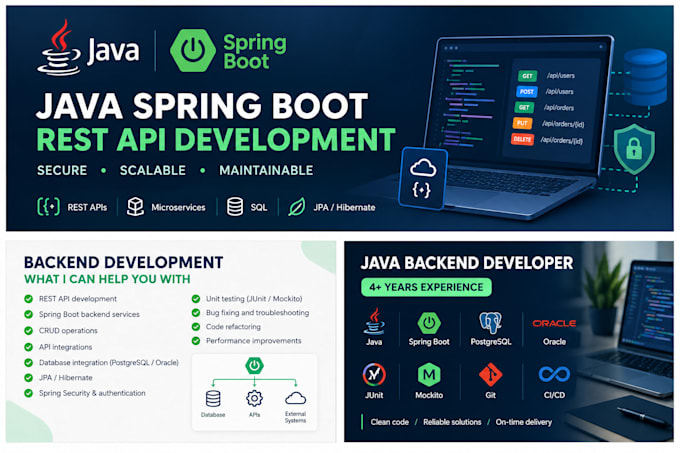The image size is (680, 453).
Task: Click the green Mockito hexagon icon
Action: coord(429,375)
